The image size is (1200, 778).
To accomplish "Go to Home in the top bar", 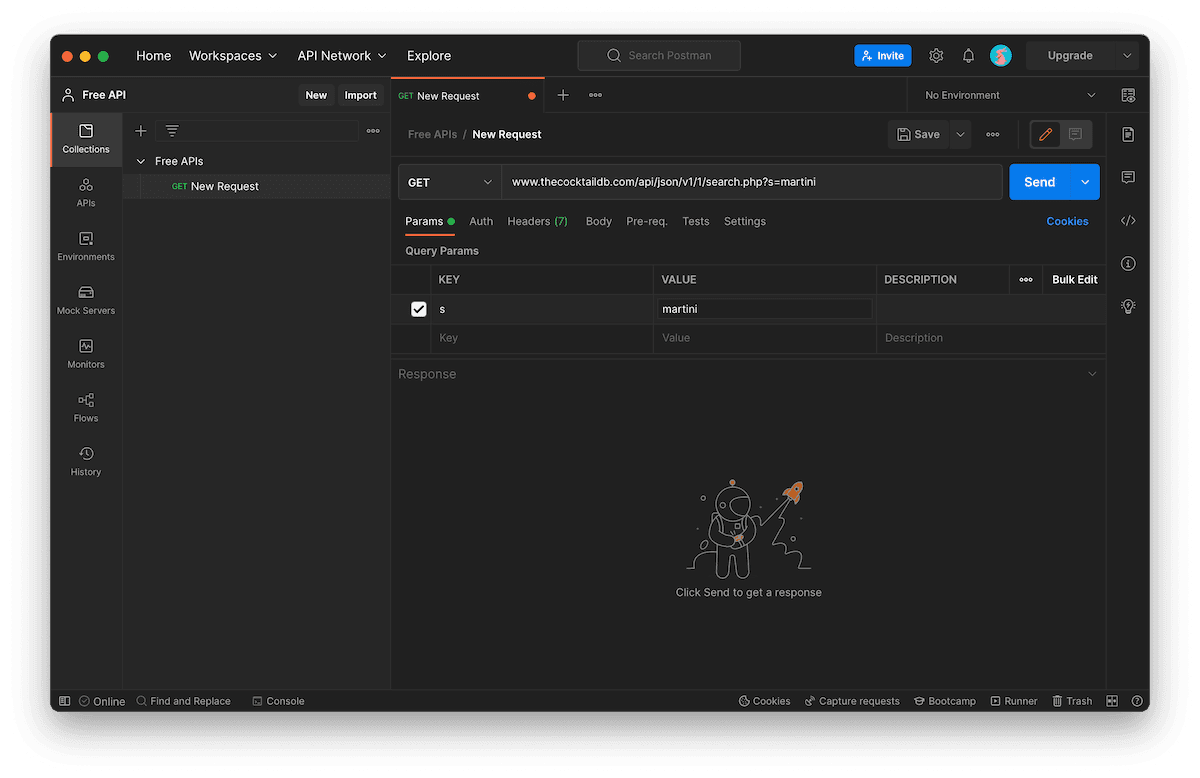I will tap(154, 56).
